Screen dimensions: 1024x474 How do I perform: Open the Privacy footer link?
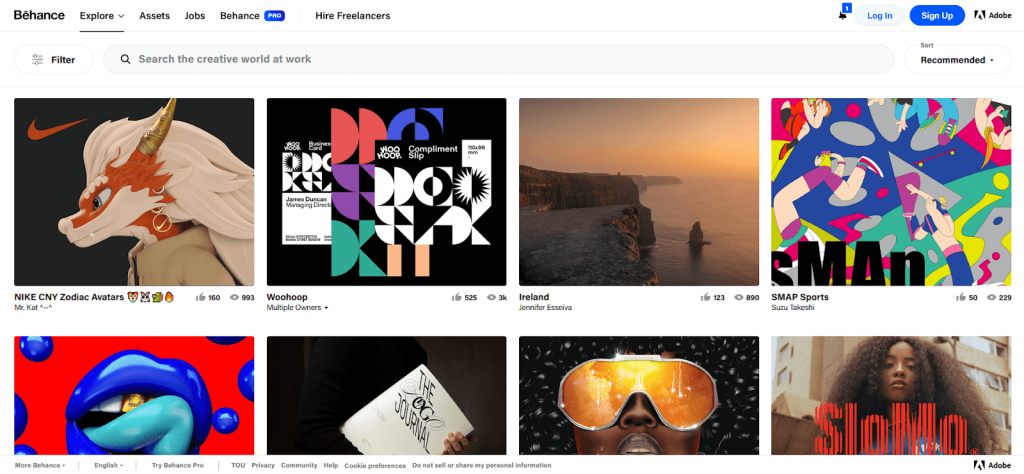click(263, 466)
